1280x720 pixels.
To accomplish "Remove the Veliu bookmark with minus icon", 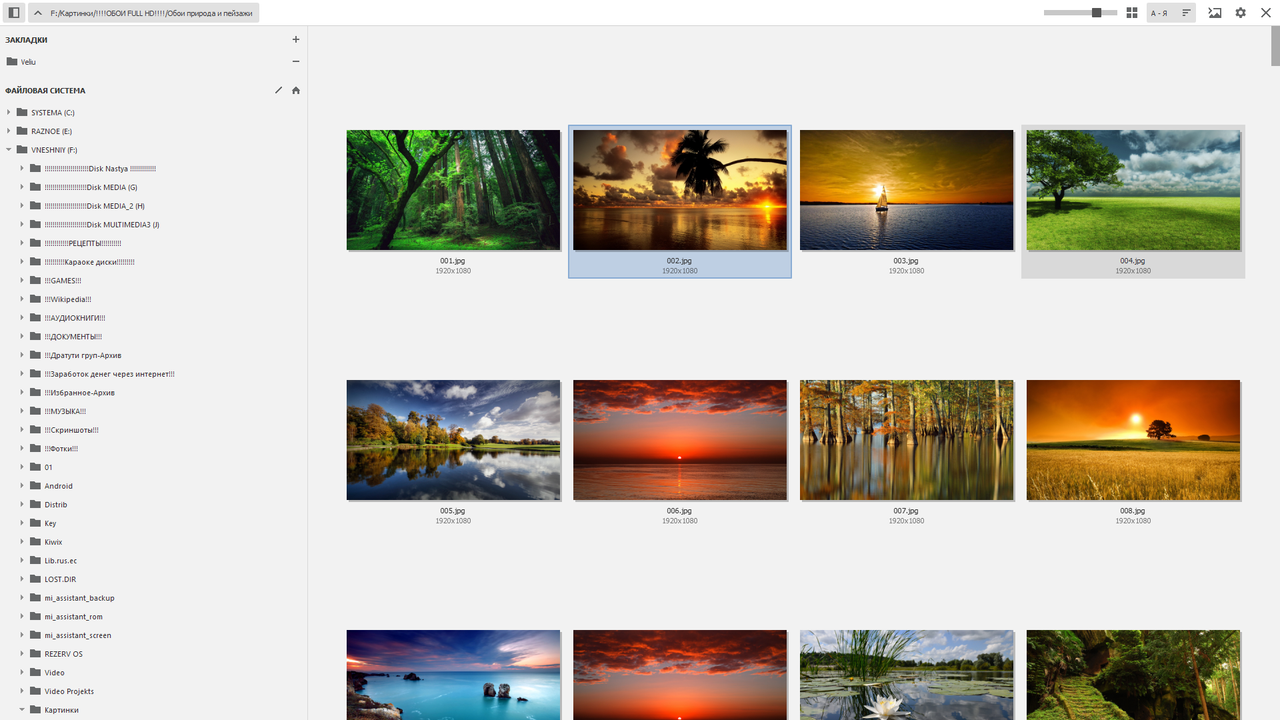I will point(296,62).
